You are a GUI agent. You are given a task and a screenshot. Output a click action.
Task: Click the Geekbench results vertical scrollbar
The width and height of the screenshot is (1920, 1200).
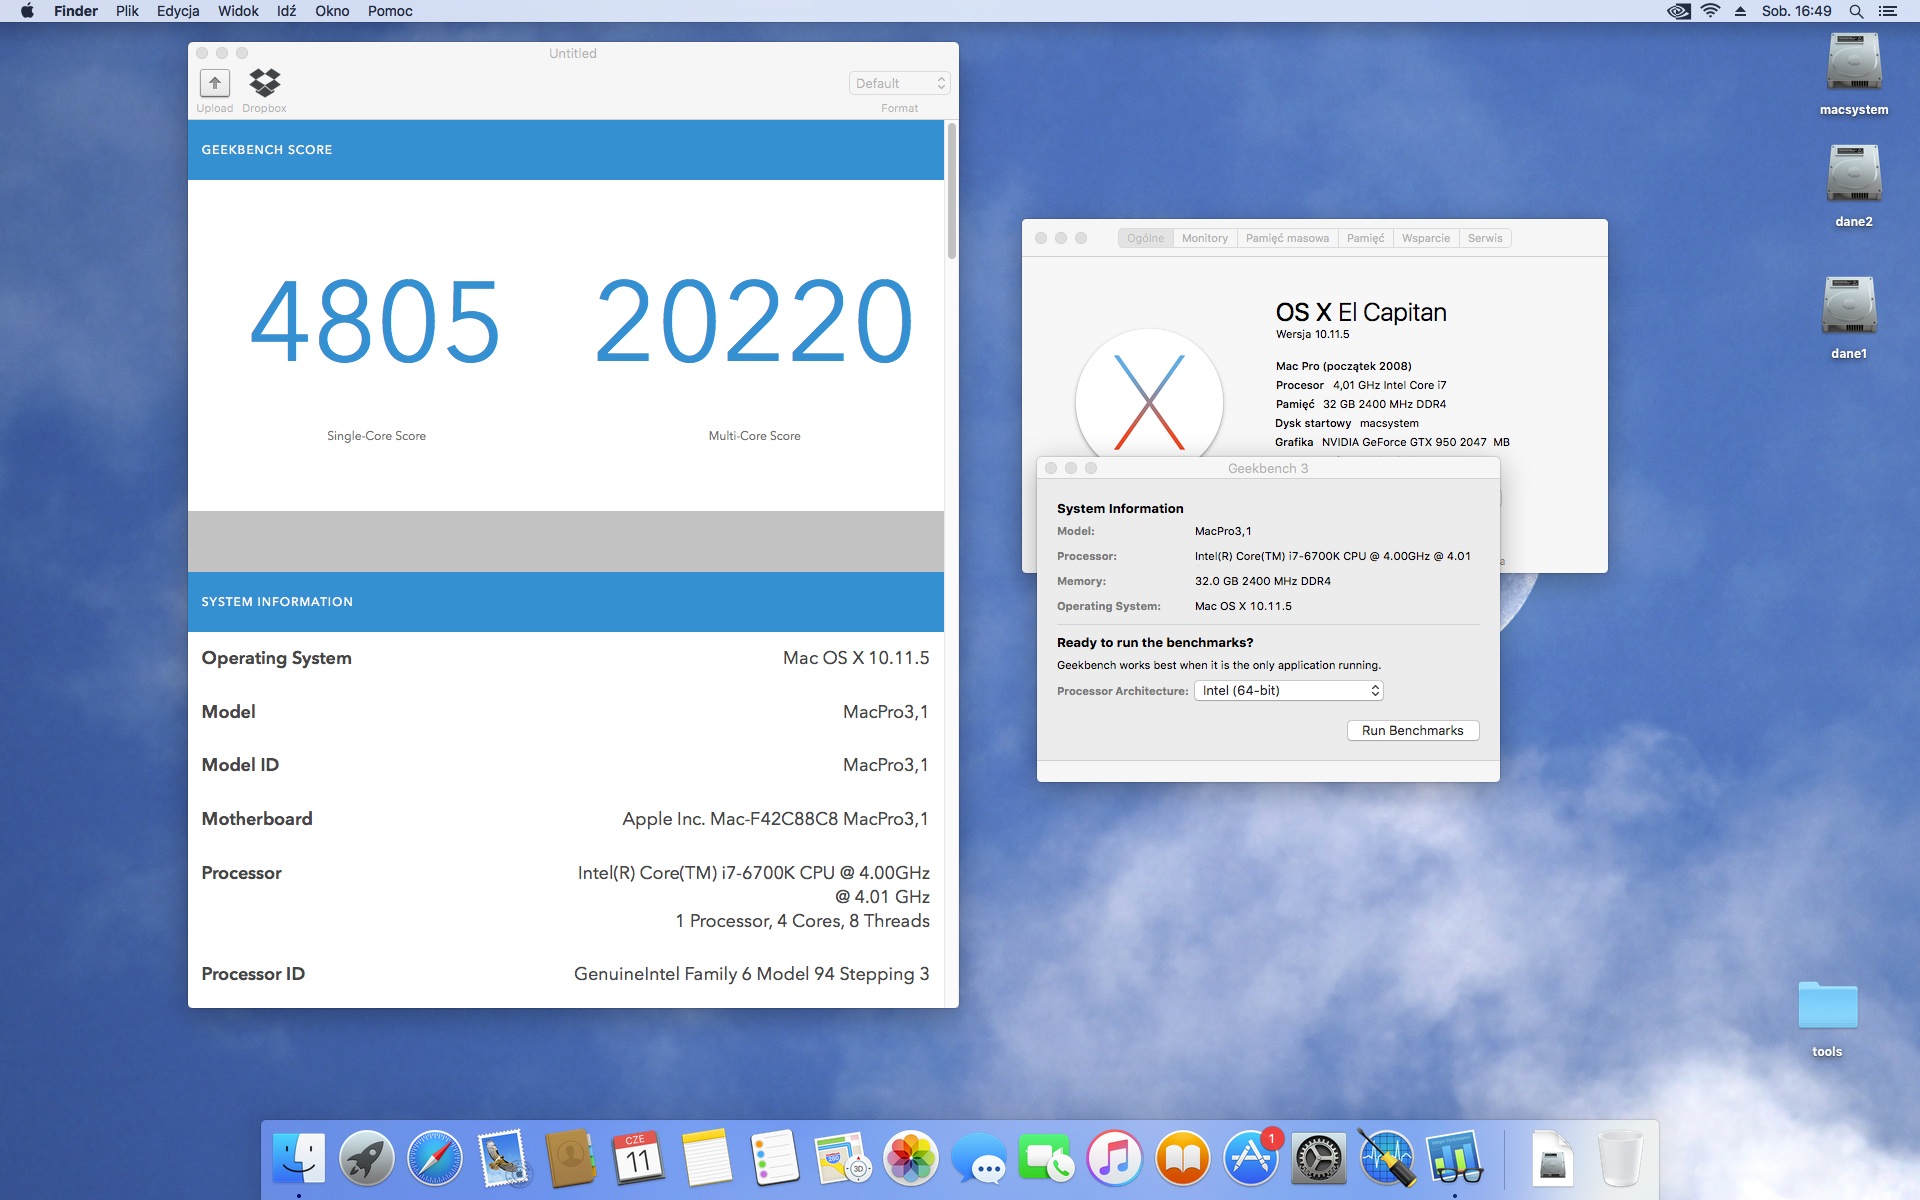click(x=951, y=192)
